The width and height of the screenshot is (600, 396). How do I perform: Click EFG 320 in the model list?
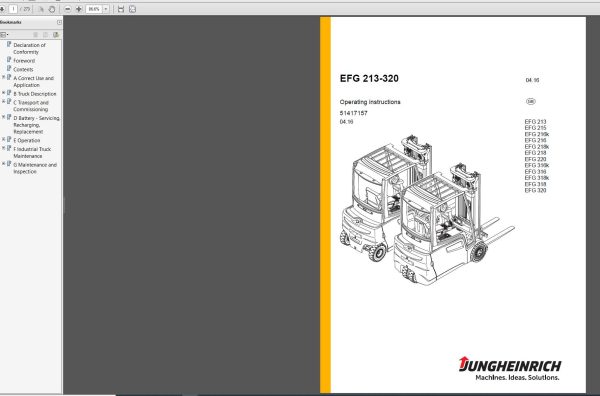click(535, 190)
